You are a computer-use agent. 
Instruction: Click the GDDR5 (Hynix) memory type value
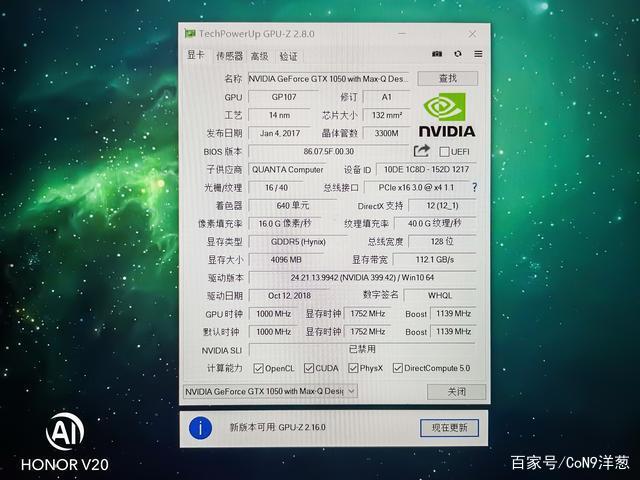298,242
